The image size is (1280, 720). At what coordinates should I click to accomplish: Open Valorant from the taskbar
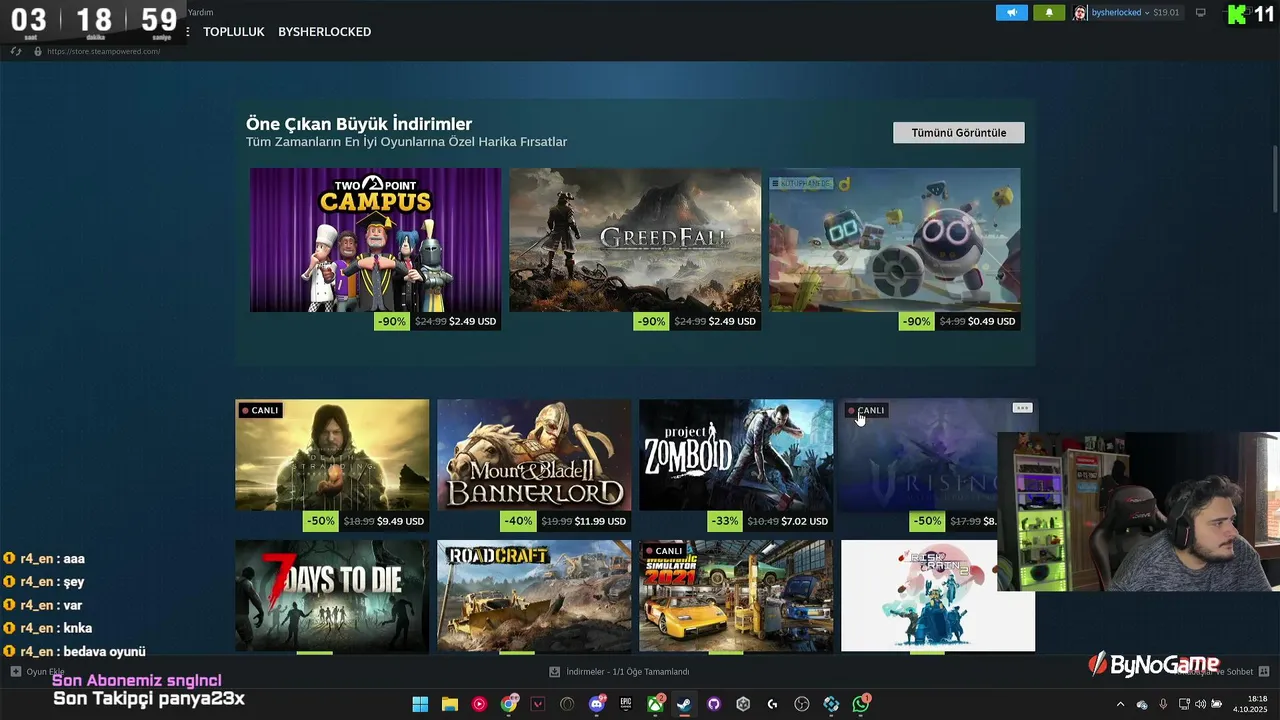tap(538, 704)
